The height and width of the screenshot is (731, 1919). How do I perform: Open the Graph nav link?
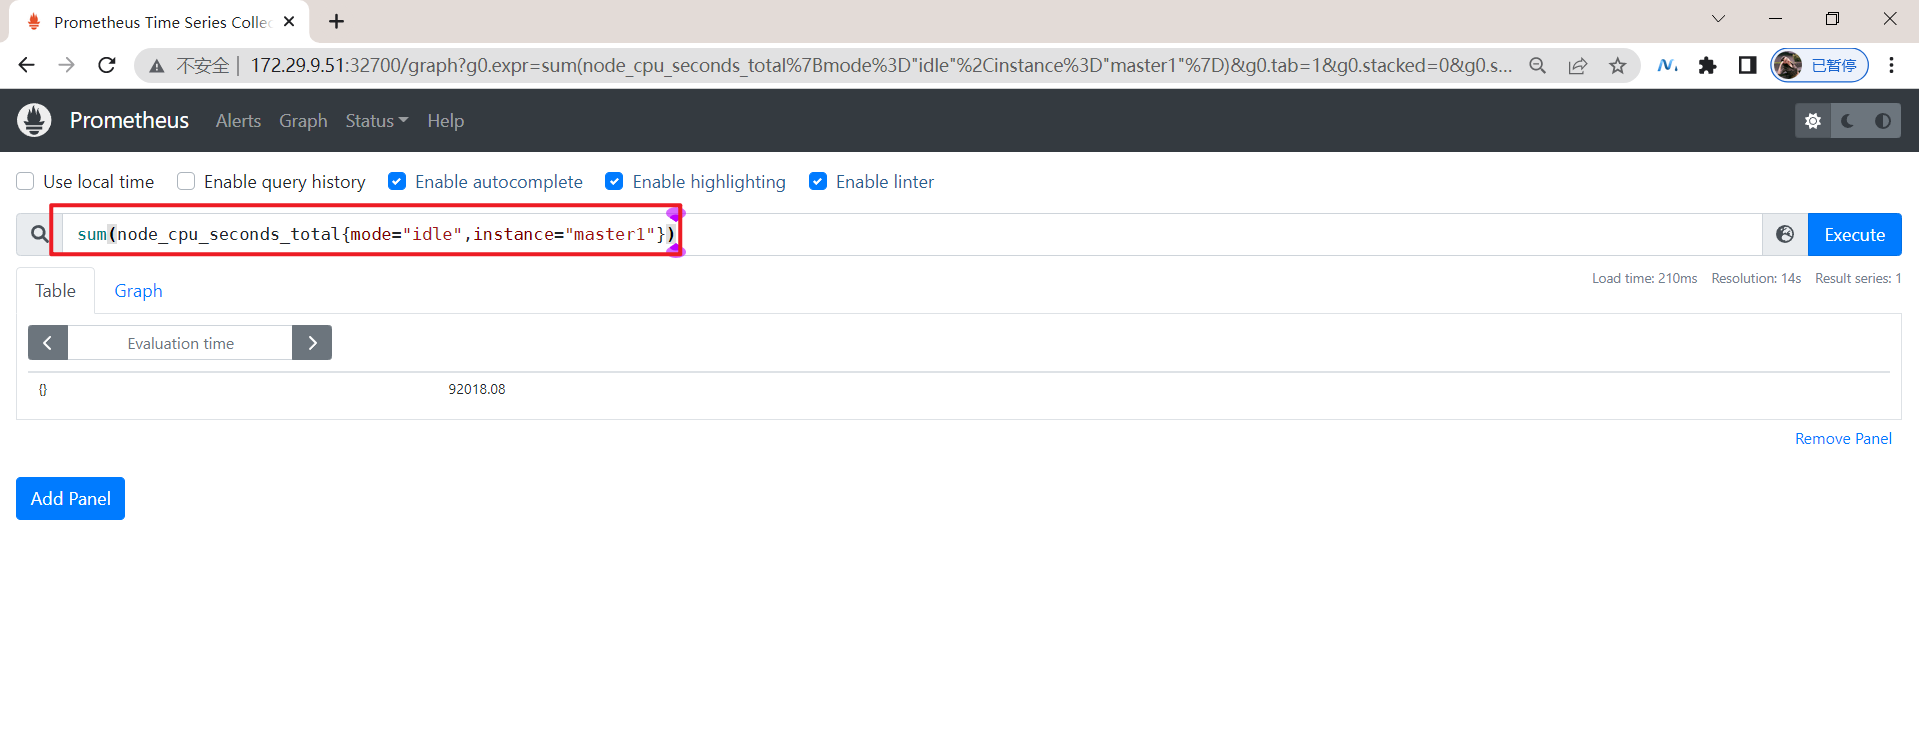(303, 121)
